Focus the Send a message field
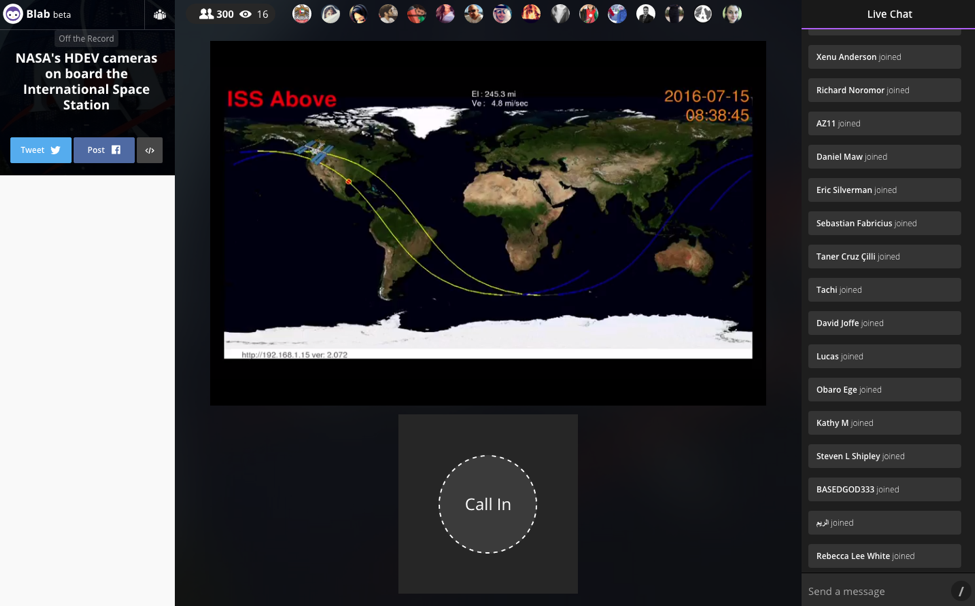 878,591
